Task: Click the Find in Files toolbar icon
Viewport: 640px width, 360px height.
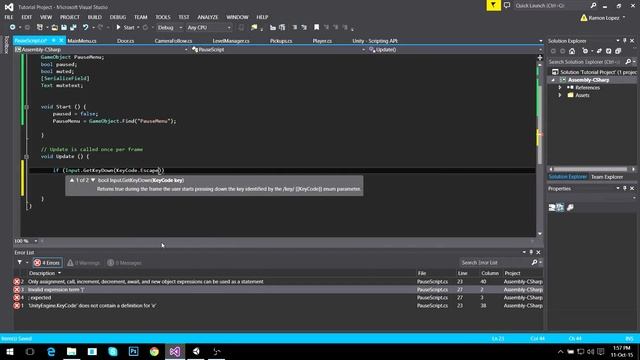Action: click(254, 27)
